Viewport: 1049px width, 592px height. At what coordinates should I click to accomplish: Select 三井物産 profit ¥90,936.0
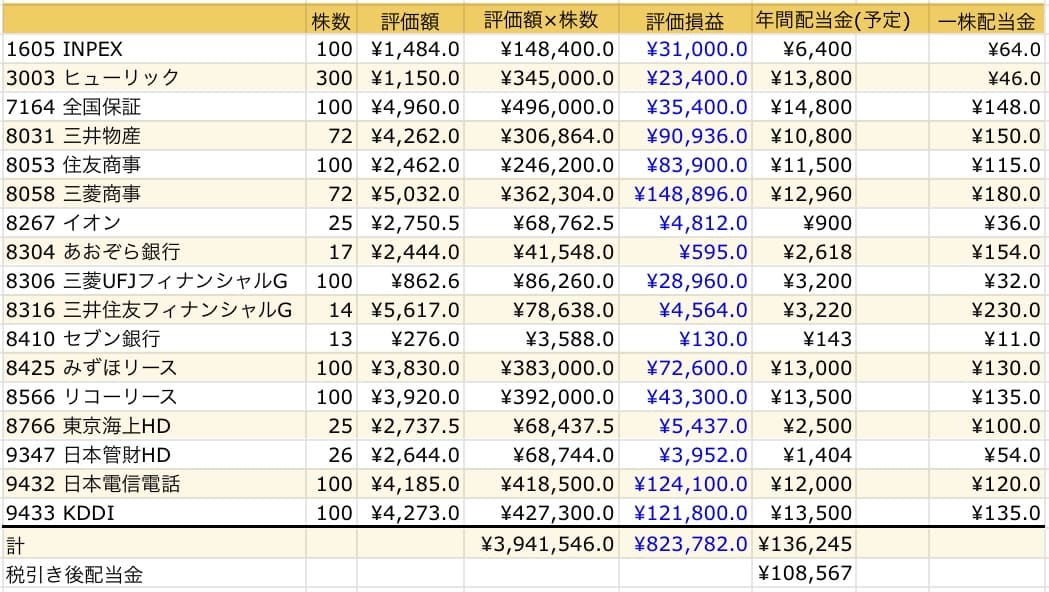pyautogui.click(x=685, y=136)
